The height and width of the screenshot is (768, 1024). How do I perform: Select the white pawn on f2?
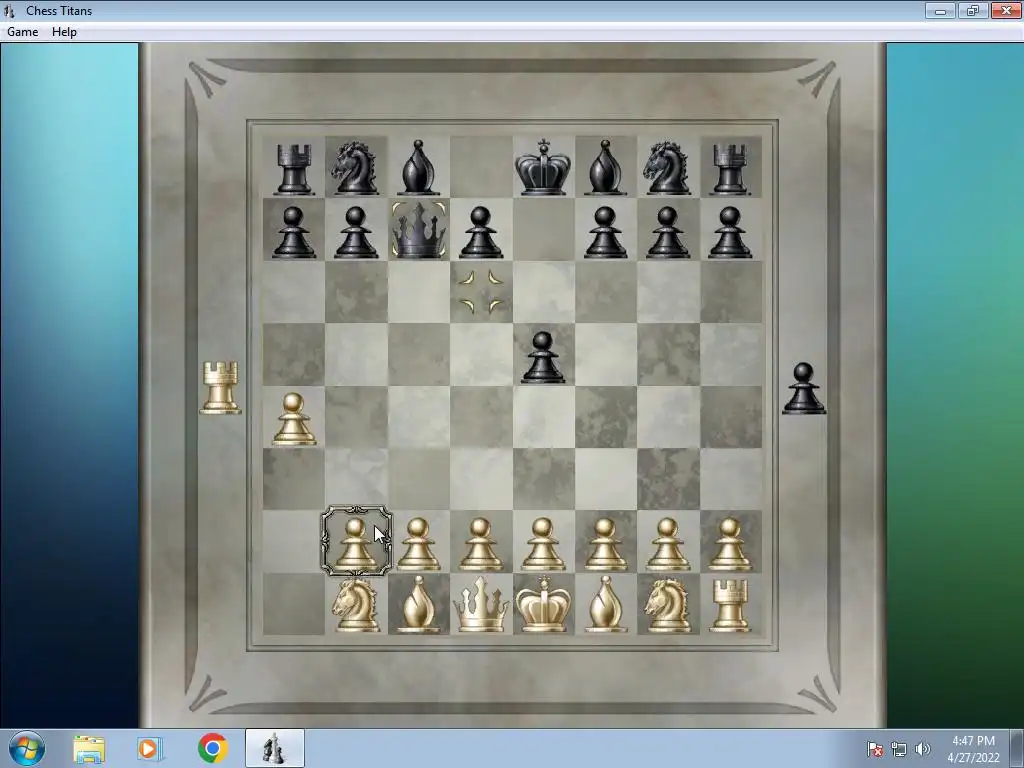[x=605, y=545]
